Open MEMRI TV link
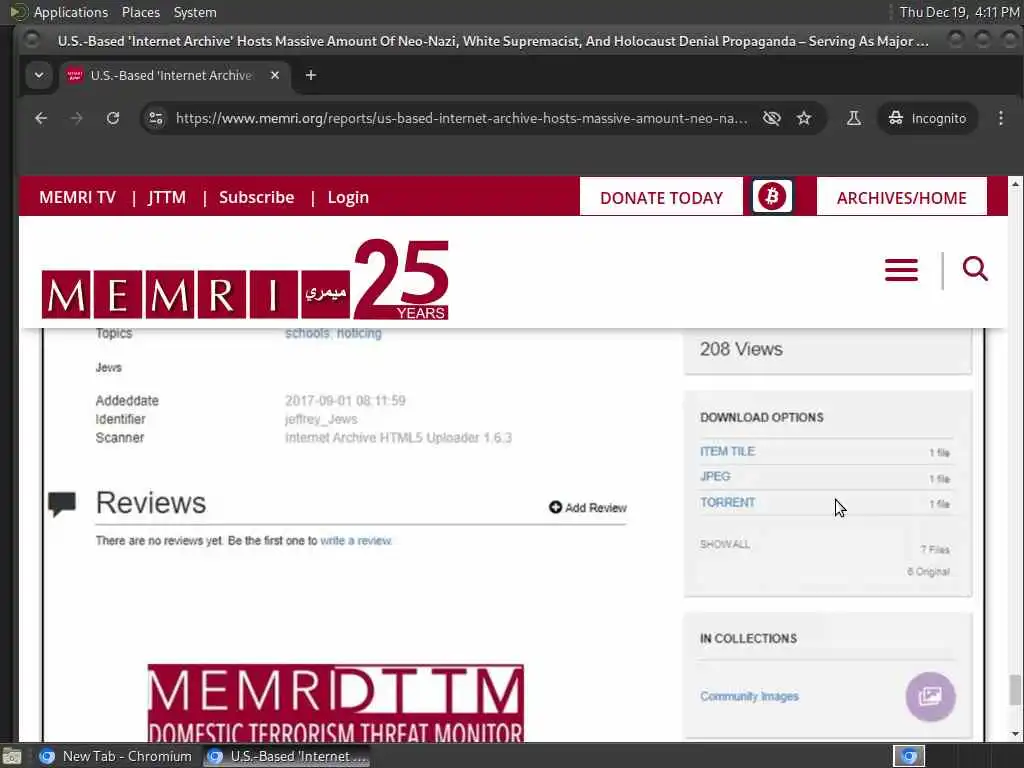Screen dimensions: 1024x768 77,197
